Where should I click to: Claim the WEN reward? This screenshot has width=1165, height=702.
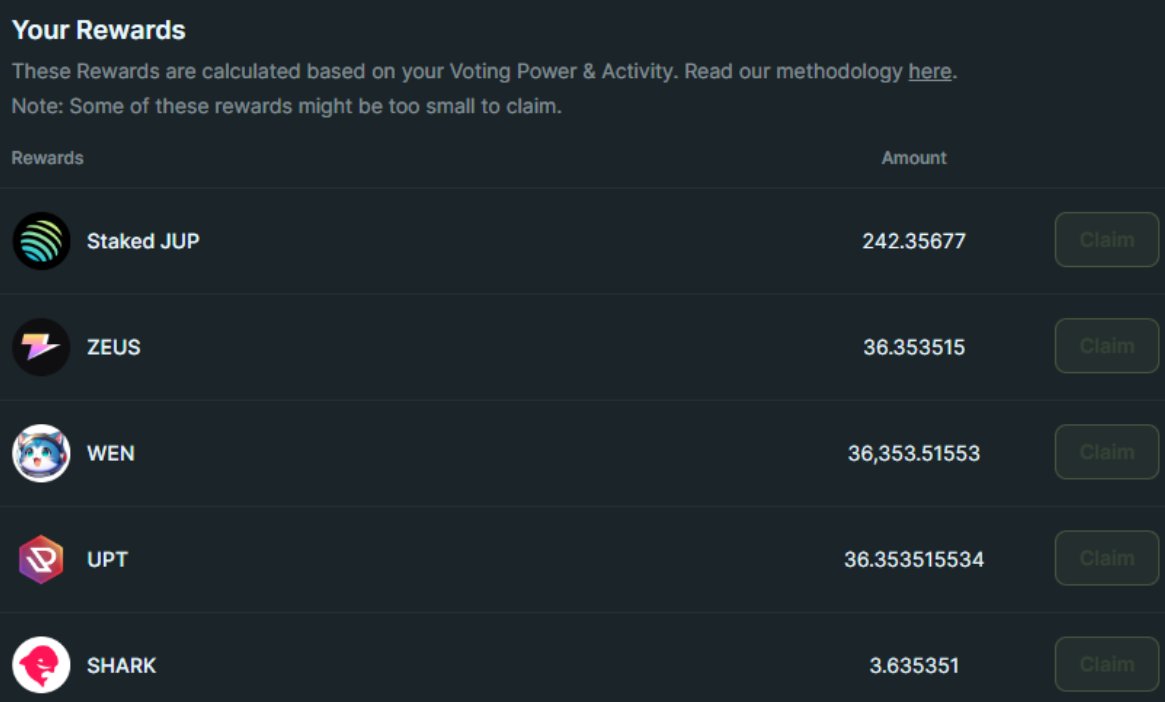click(1106, 452)
